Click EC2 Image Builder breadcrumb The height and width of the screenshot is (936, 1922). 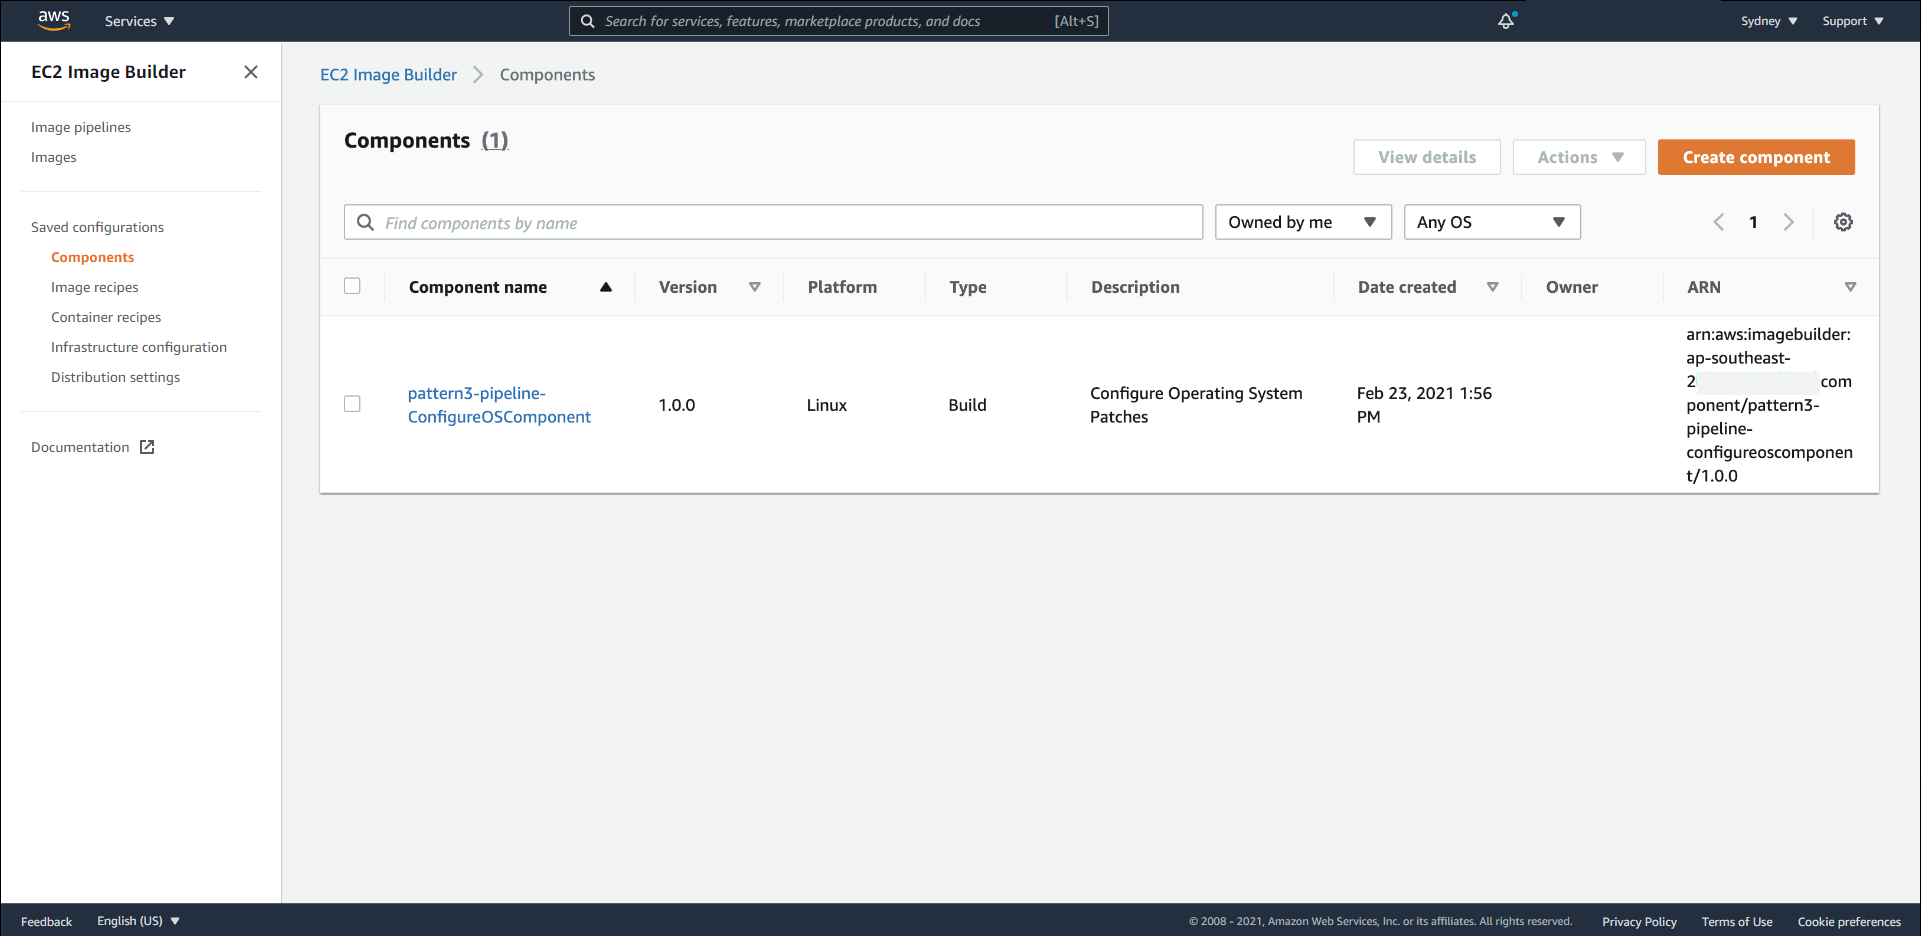click(388, 75)
